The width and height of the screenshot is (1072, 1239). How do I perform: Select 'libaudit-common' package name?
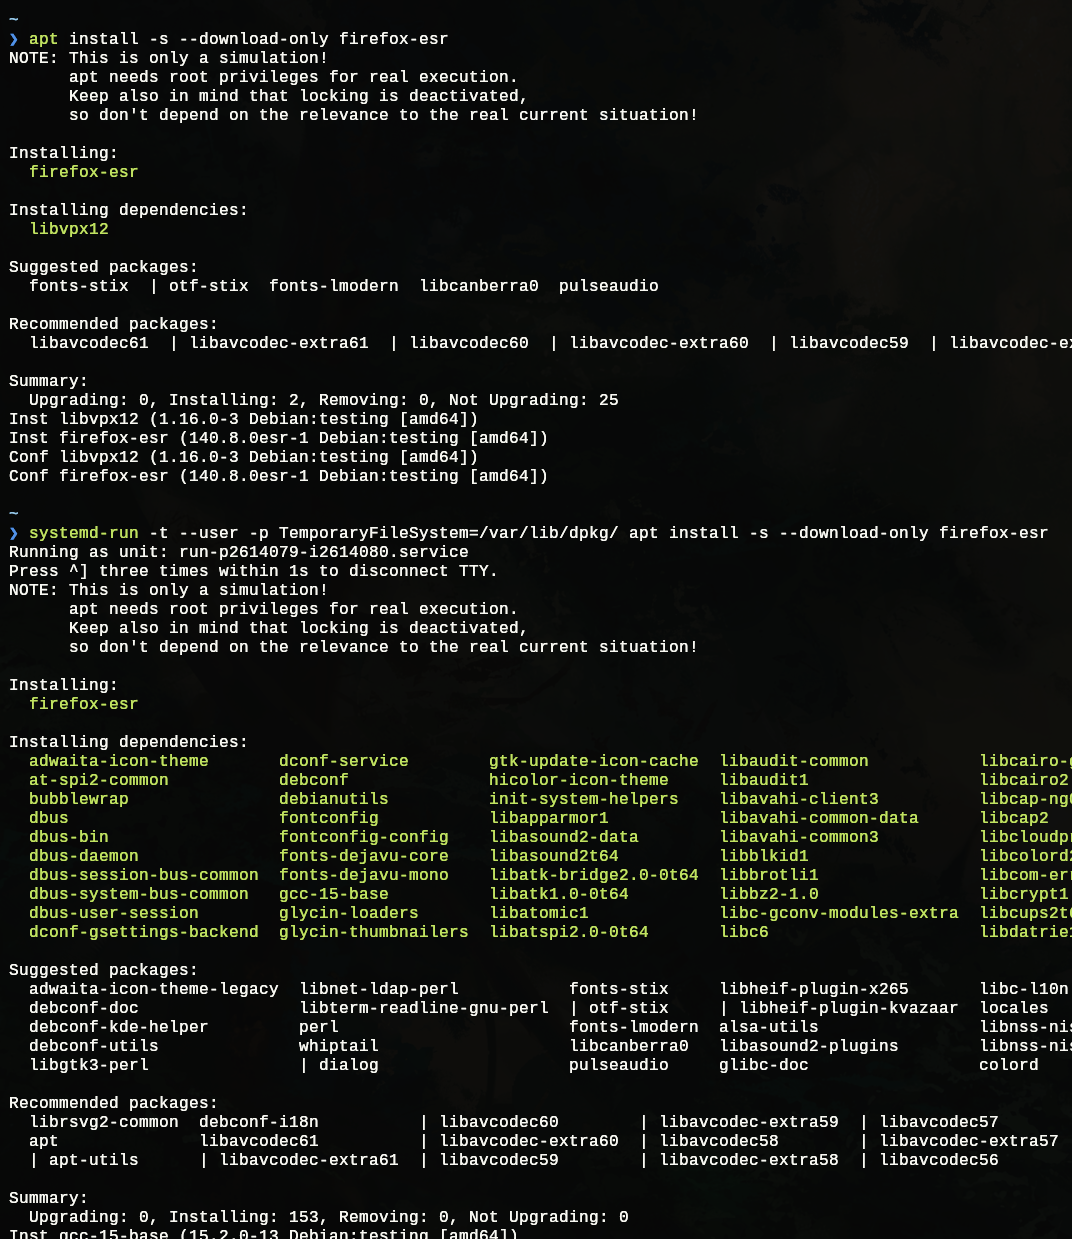(794, 761)
